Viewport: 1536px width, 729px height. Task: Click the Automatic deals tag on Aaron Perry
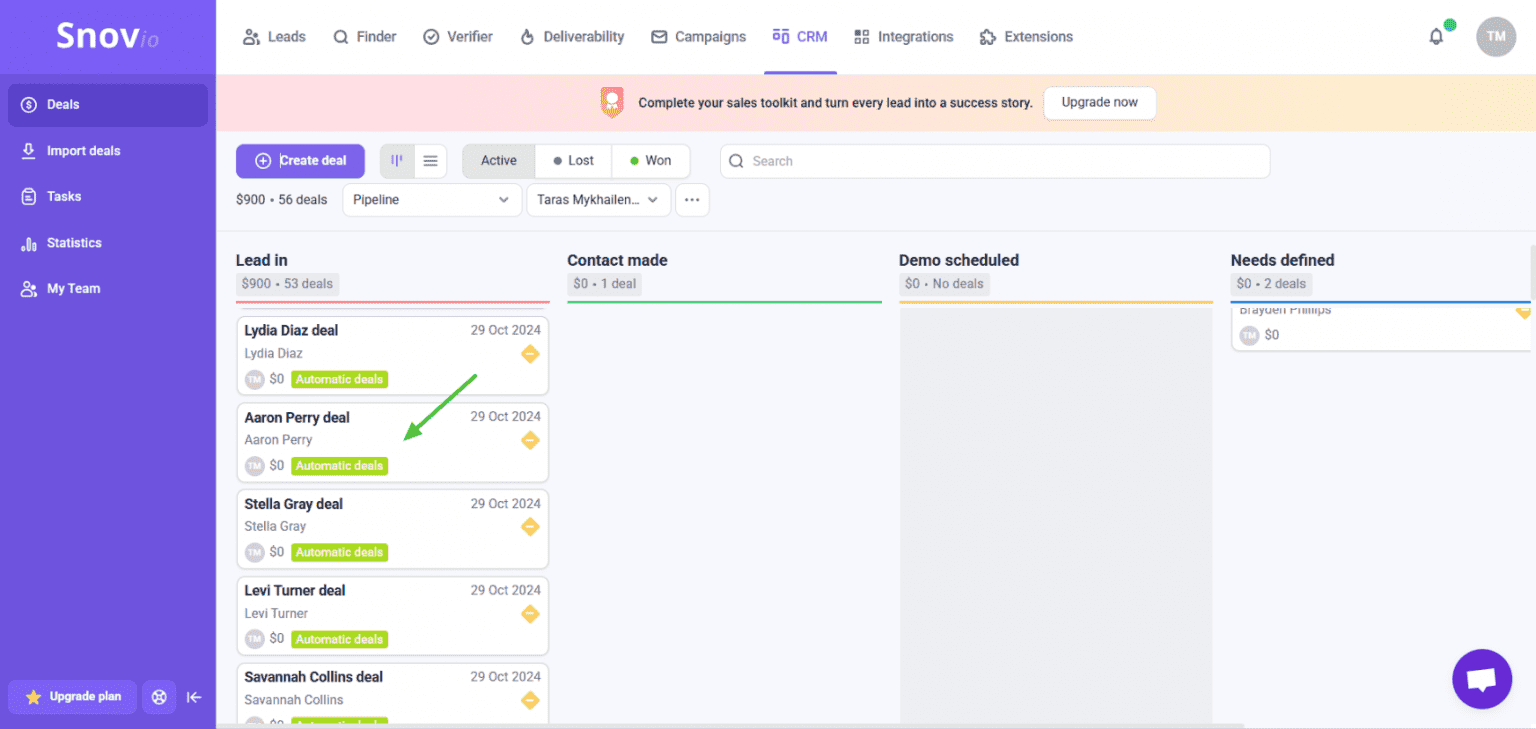pos(339,466)
